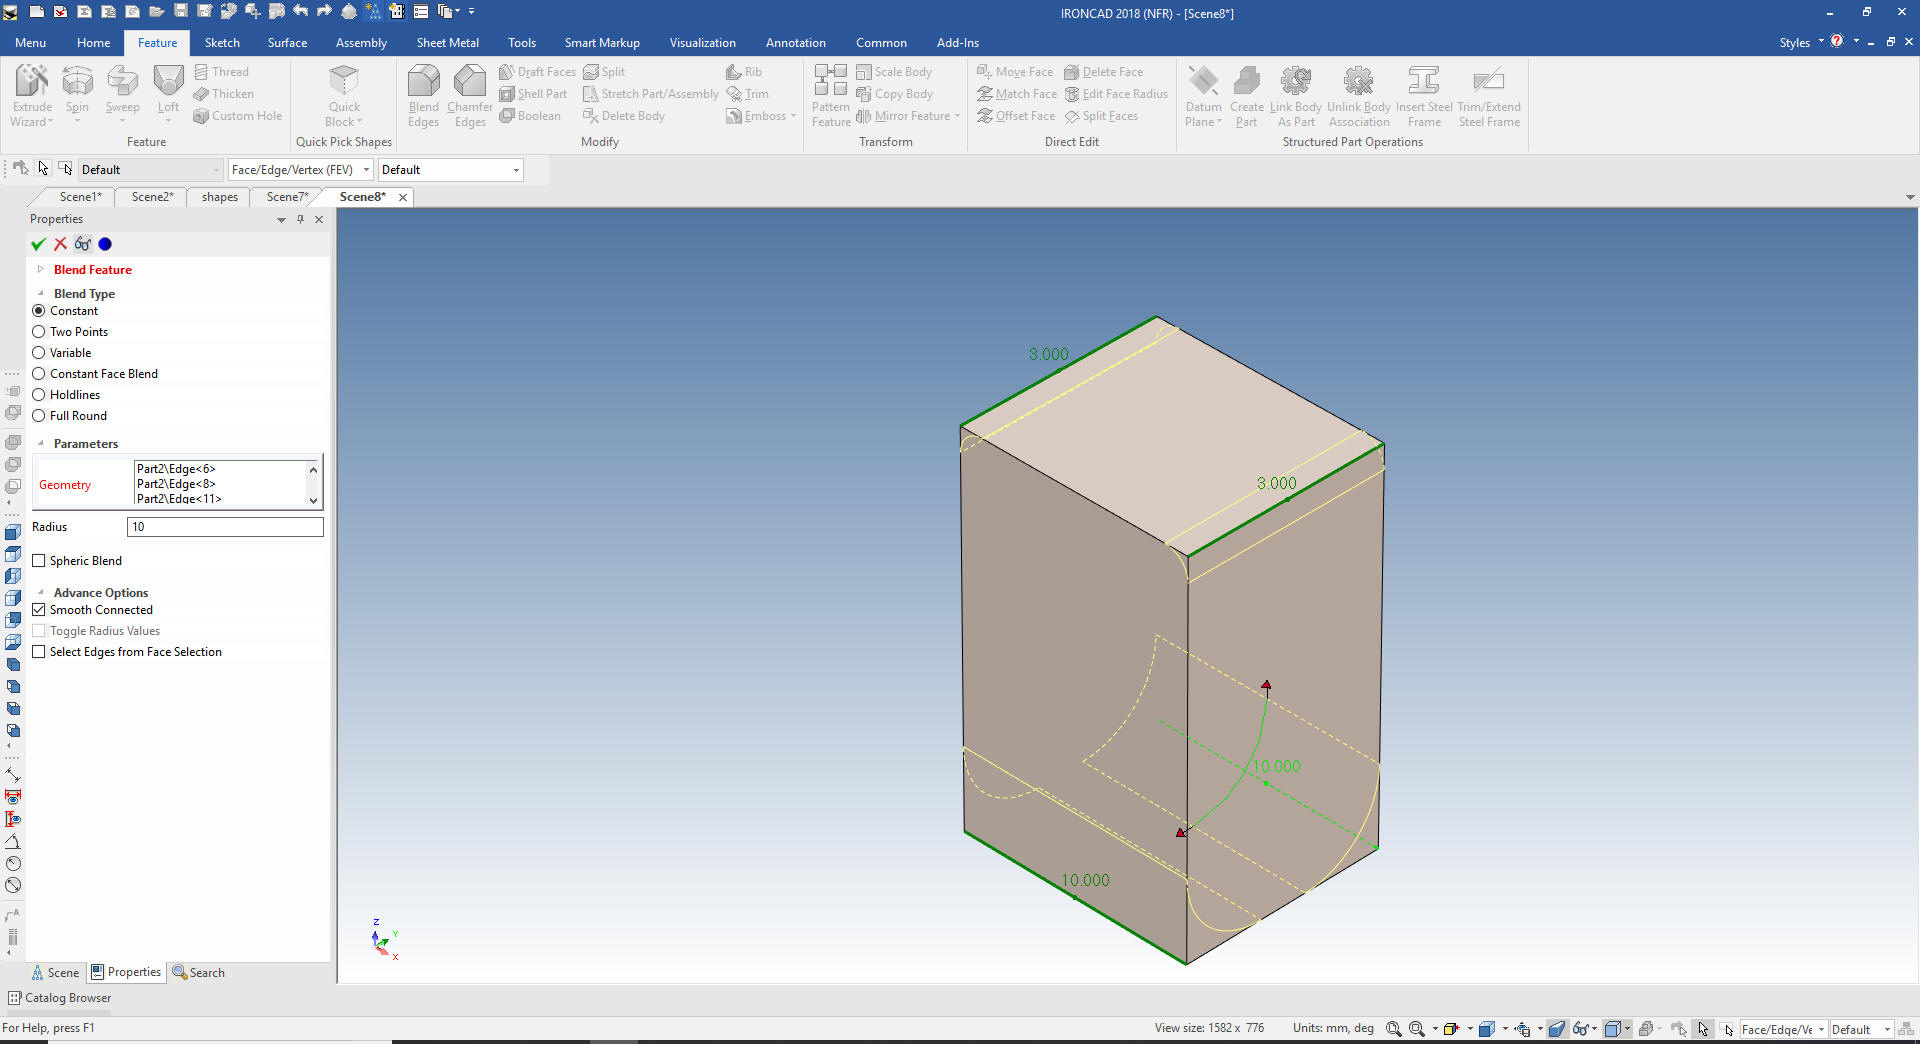Click the Boolean tool icon
This screenshot has height=1044, width=1920.
[530, 116]
